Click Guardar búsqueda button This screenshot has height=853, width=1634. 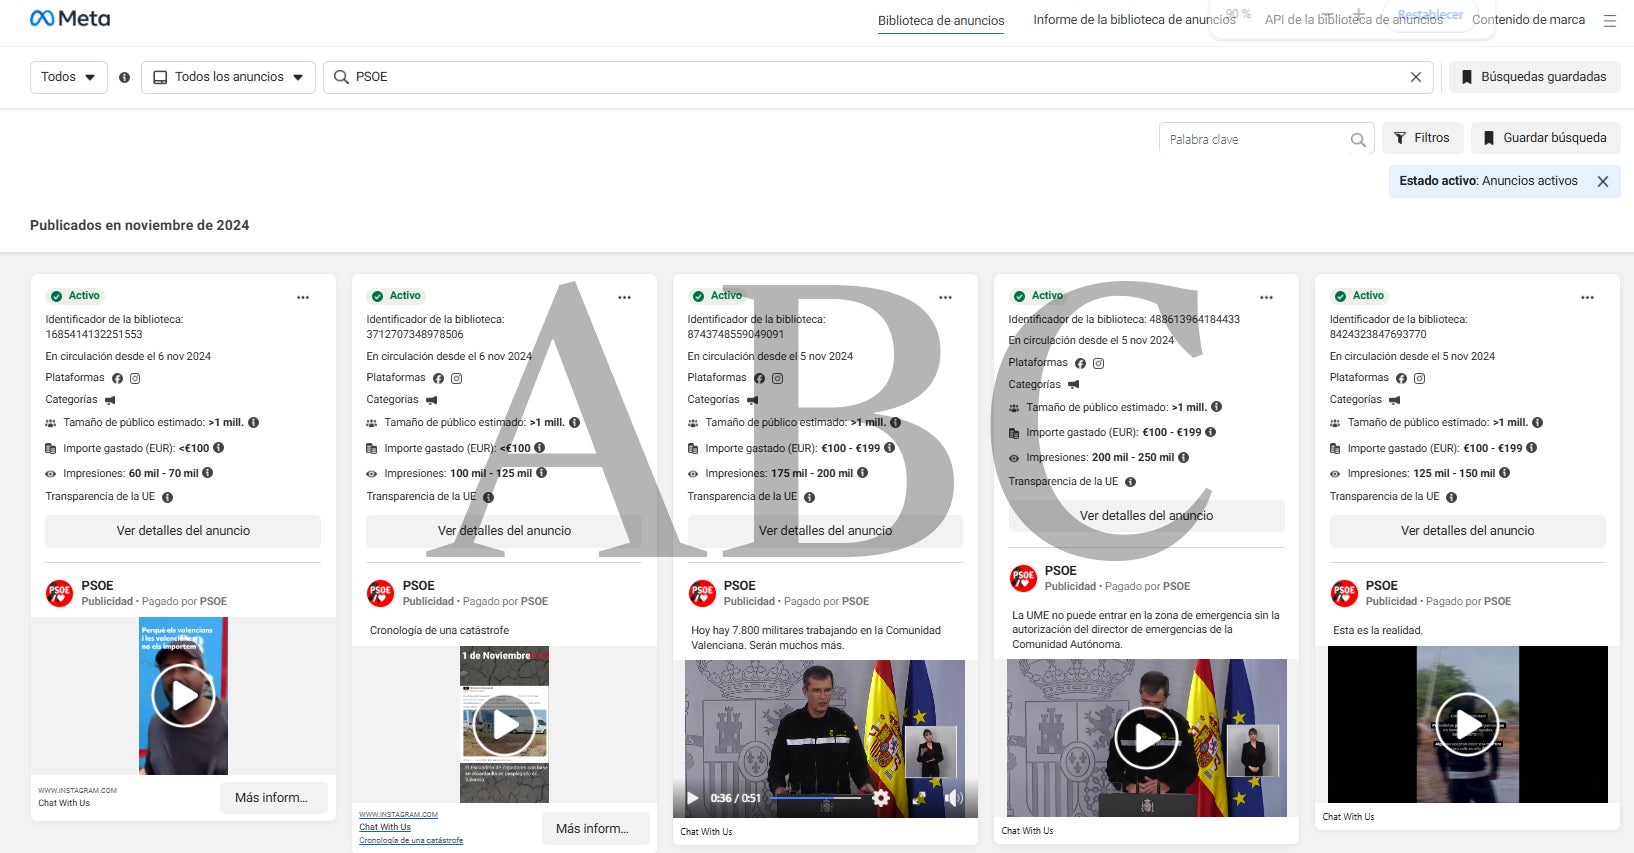(x=1545, y=138)
